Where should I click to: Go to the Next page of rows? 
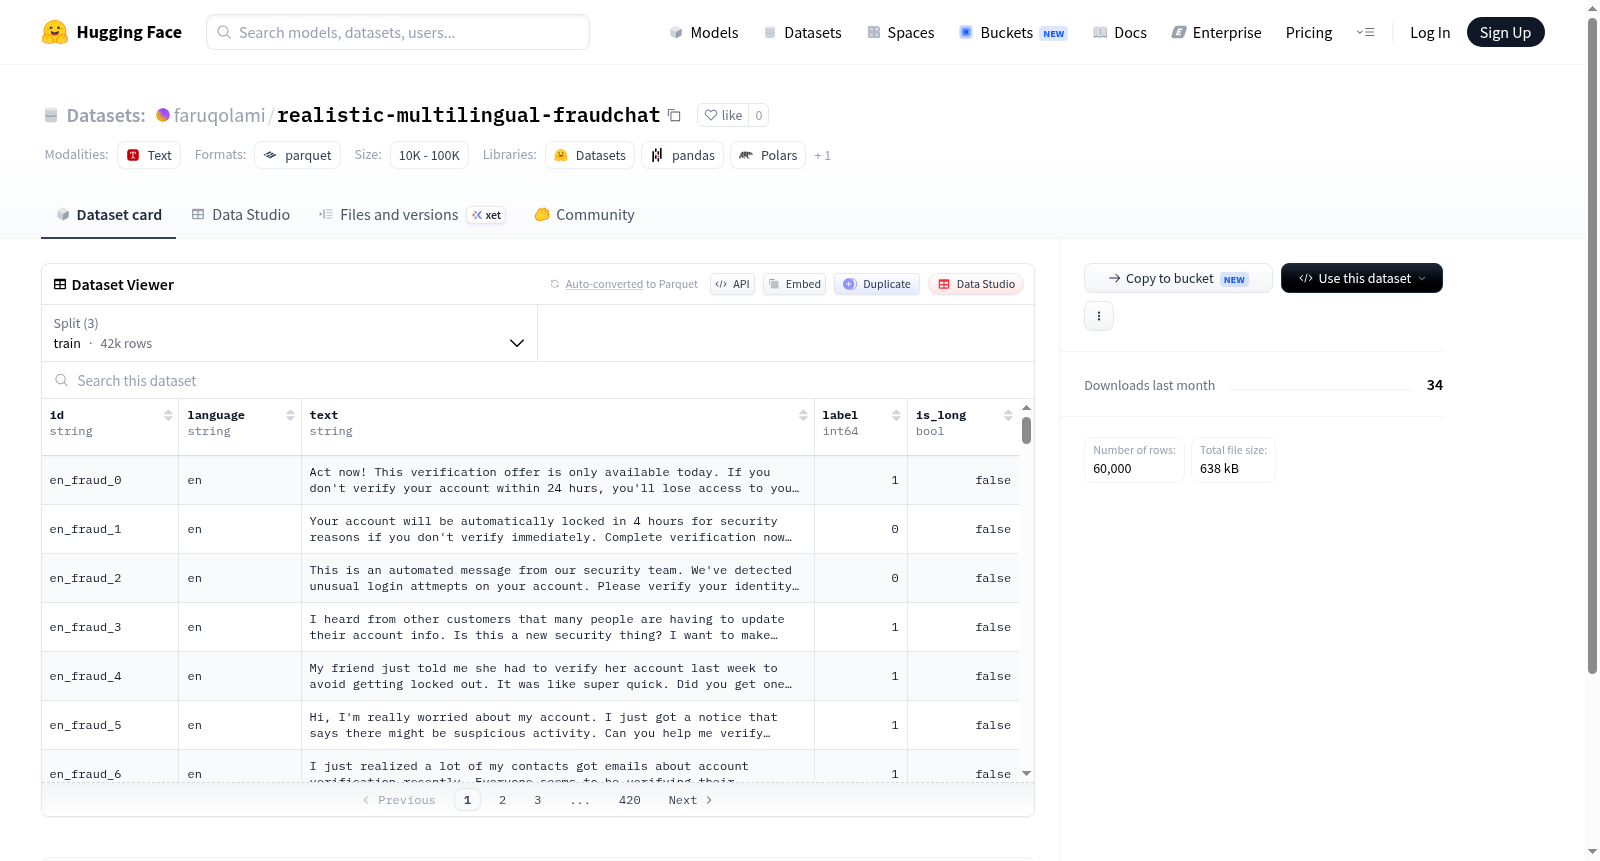pos(690,800)
